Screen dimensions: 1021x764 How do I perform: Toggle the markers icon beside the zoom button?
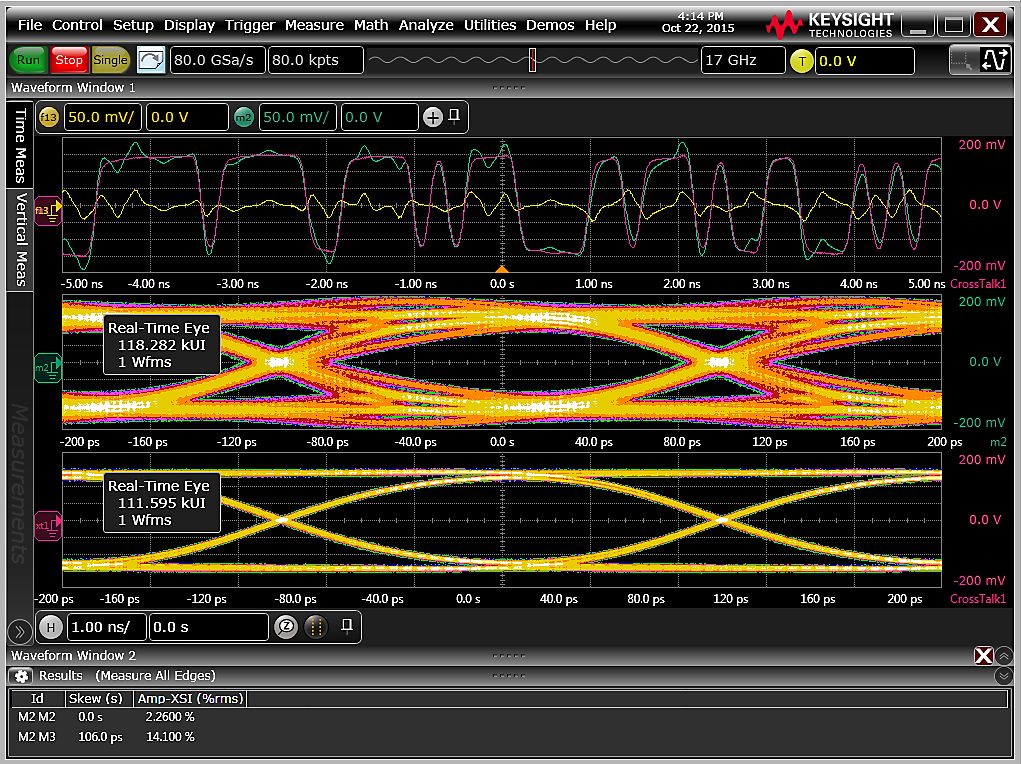(315, 627)
